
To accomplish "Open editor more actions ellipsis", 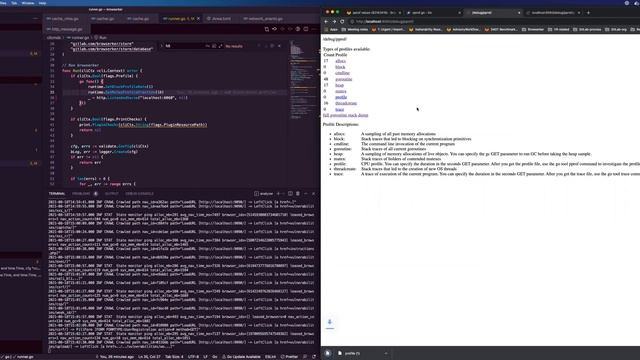I will pos(313,29).
